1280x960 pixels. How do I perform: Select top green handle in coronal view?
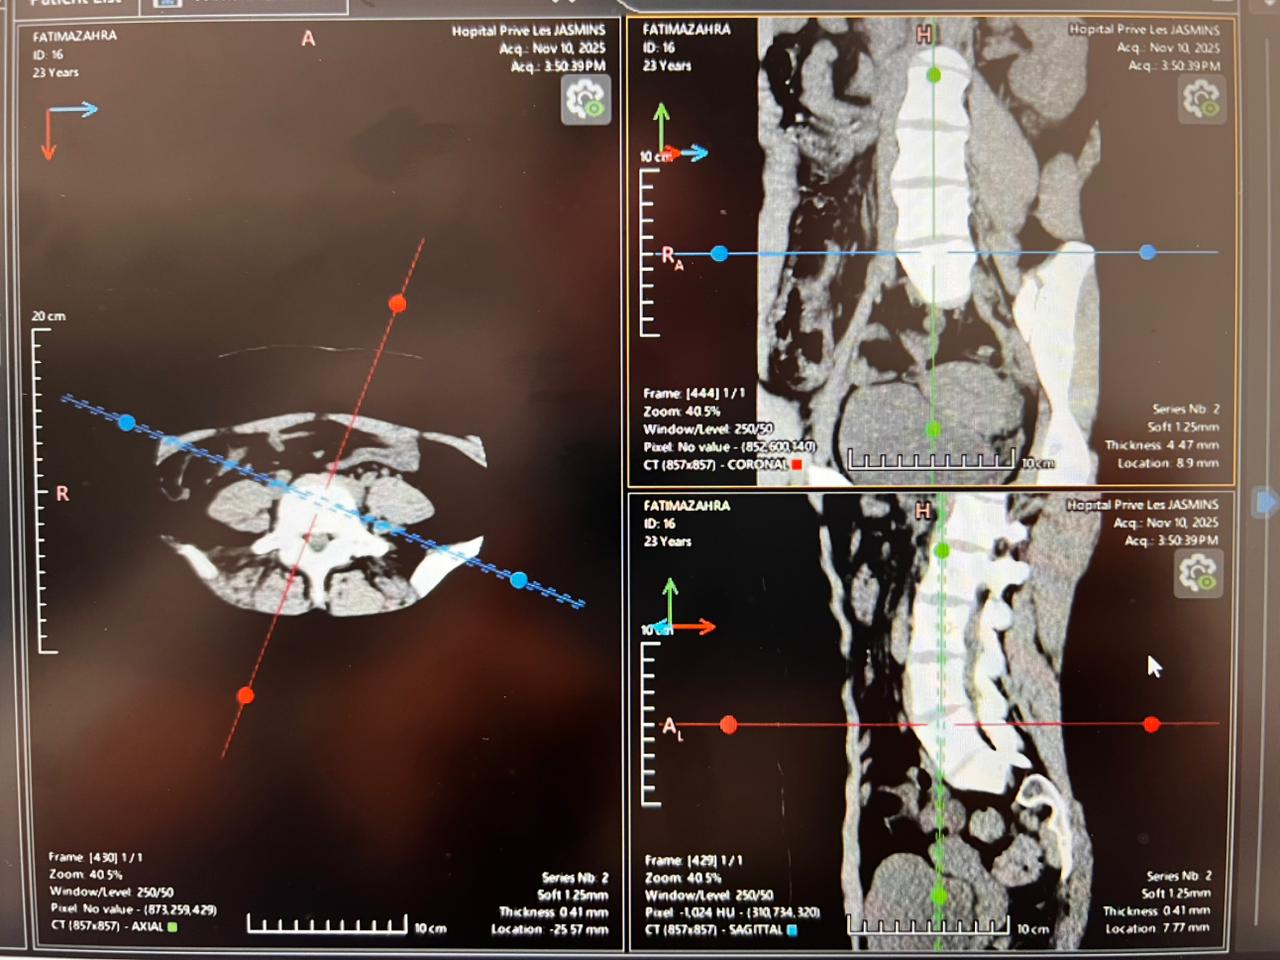point(933,75)
